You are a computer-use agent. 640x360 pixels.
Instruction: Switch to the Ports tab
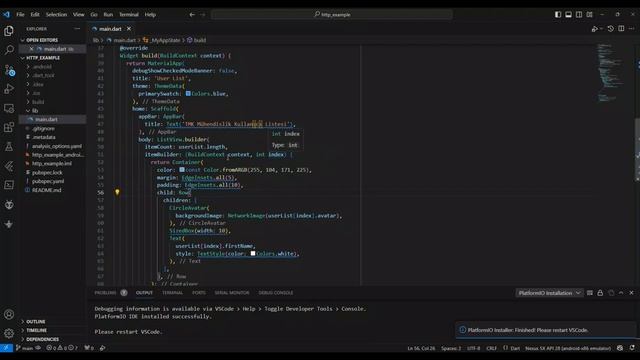tap(199, 293)
